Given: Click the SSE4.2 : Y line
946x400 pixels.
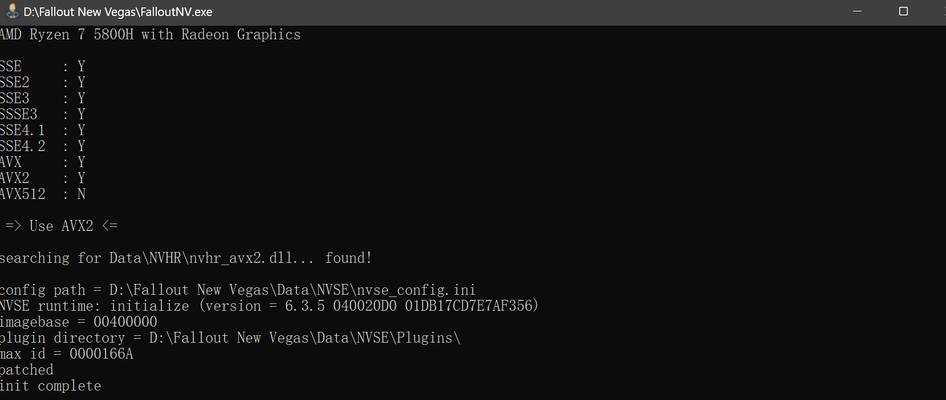Looking at the screenshot, I should 42,147.
